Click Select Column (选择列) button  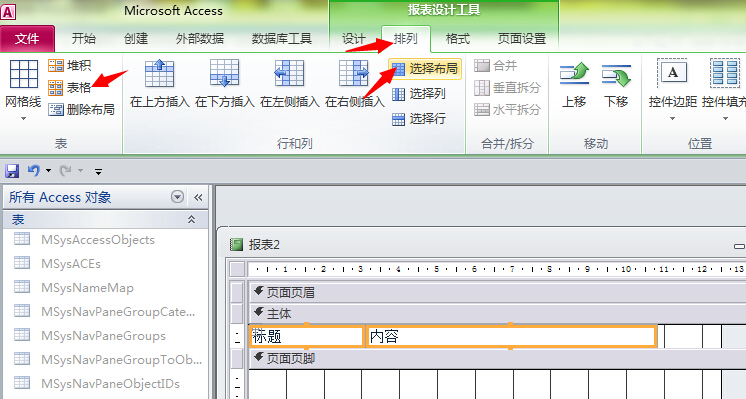[x=419, y=94]
